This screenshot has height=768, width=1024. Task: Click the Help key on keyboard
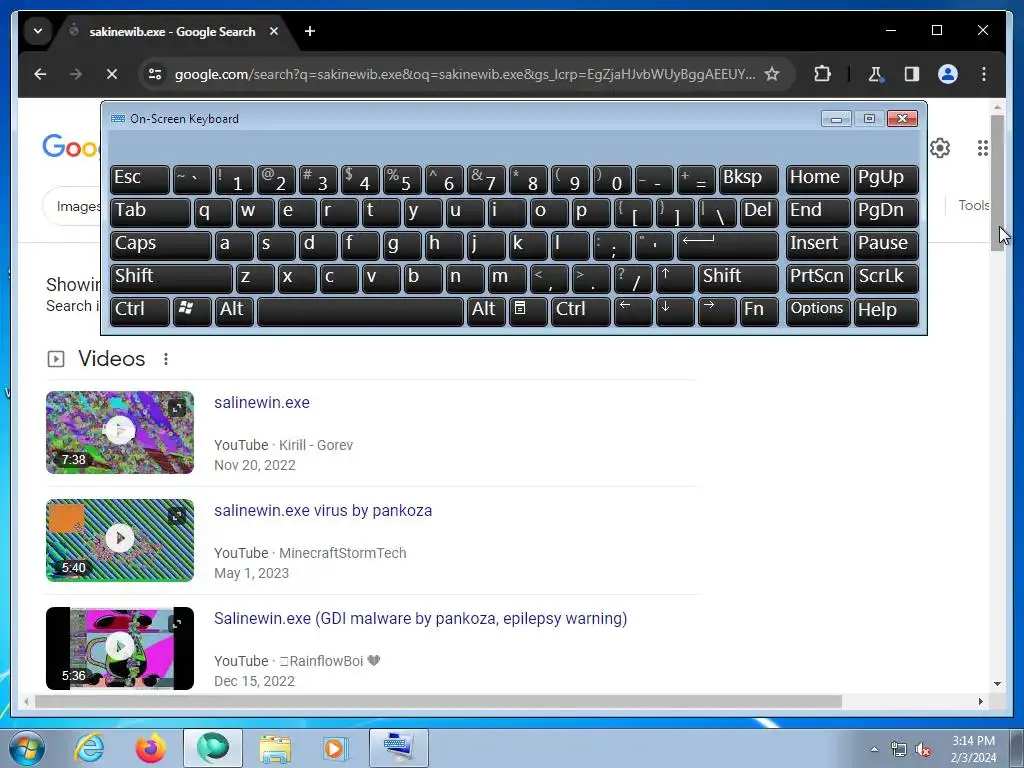click(886, 311)
